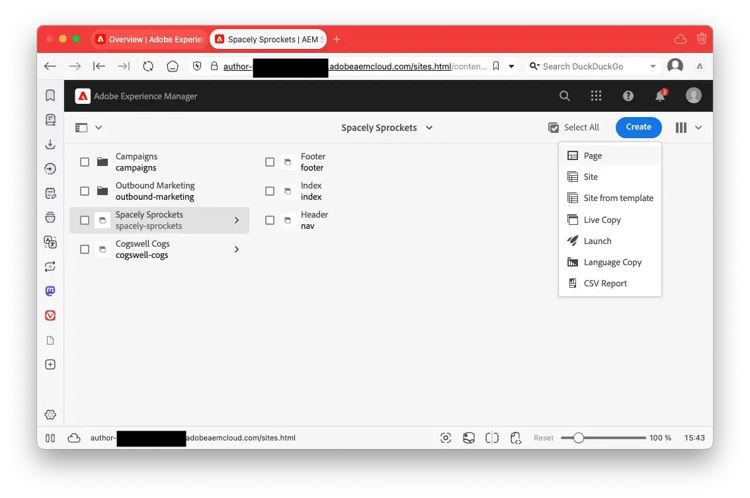Image resolution: width=750 pixels, height=498 pixels.
Task: Open the Vivaldi web panel
Action: tap(50, 316)
